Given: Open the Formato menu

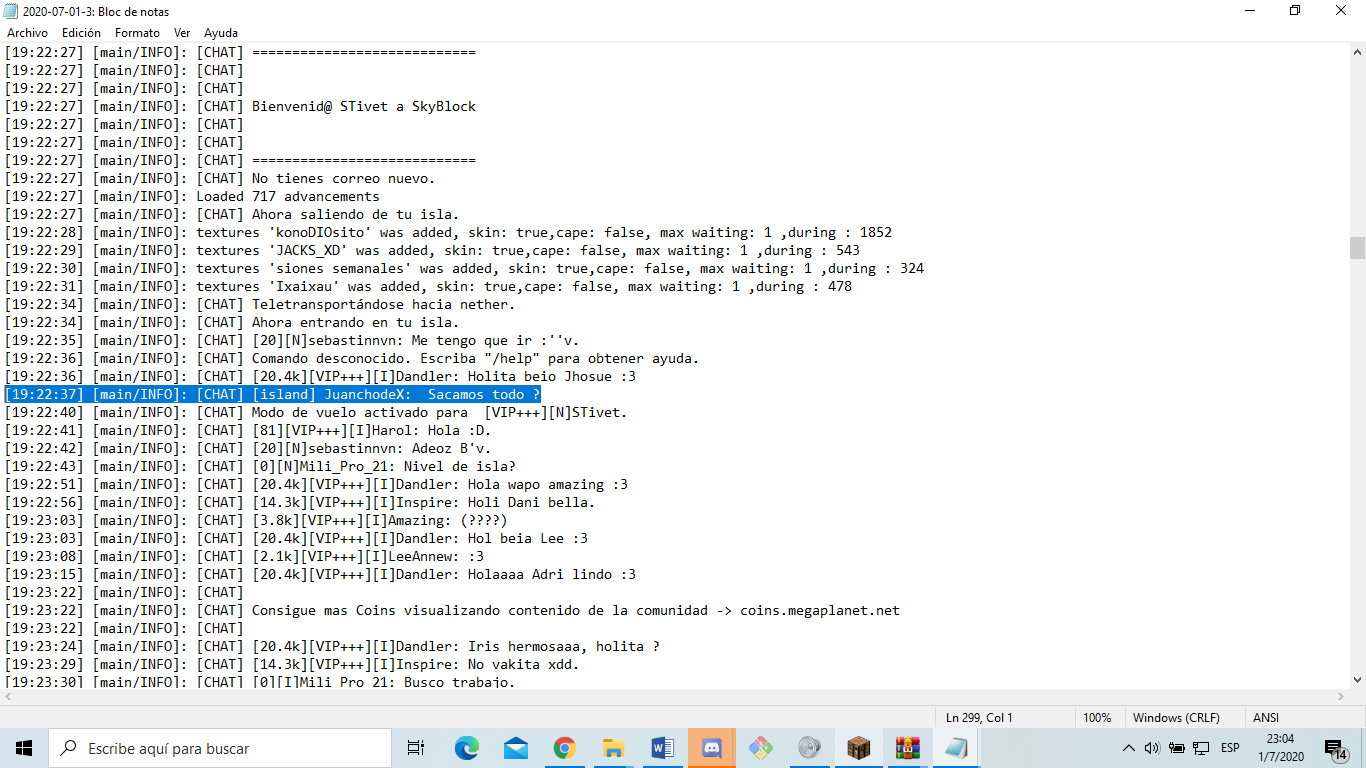Looking at the screenshot, I should 137,33.
